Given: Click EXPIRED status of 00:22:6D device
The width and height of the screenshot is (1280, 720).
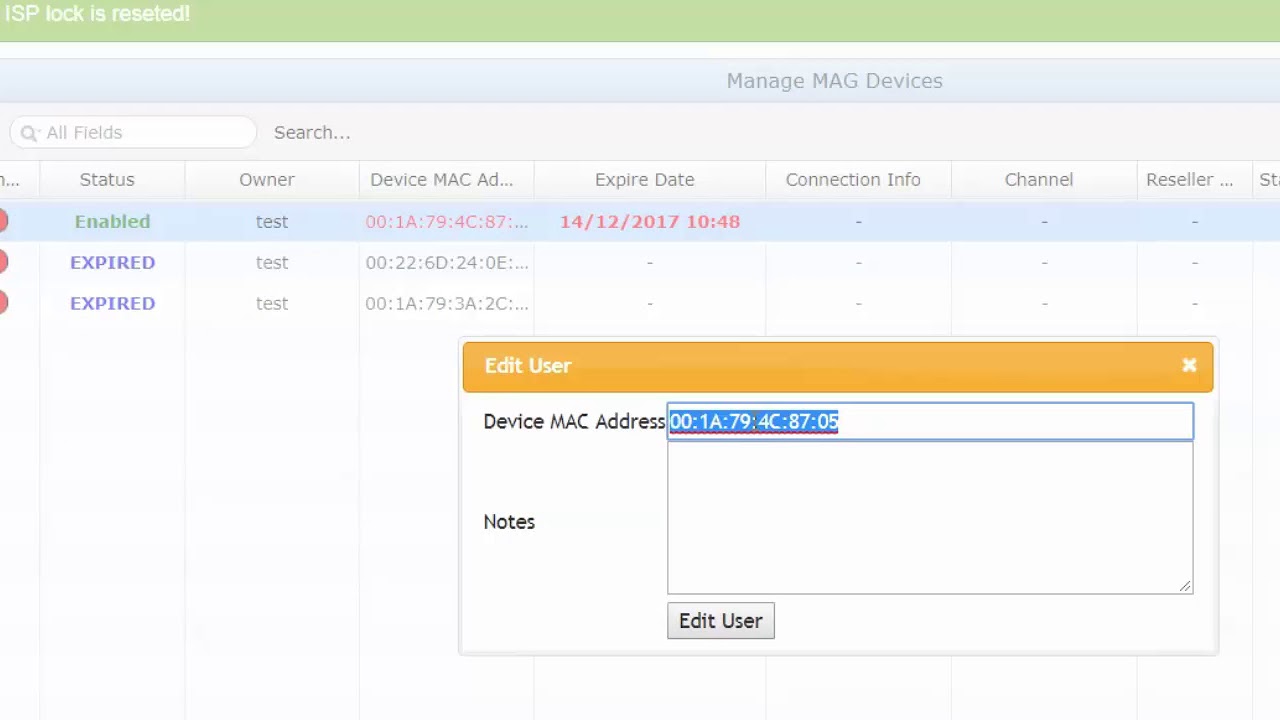Looking at the screenshot, I should [112, 262].
